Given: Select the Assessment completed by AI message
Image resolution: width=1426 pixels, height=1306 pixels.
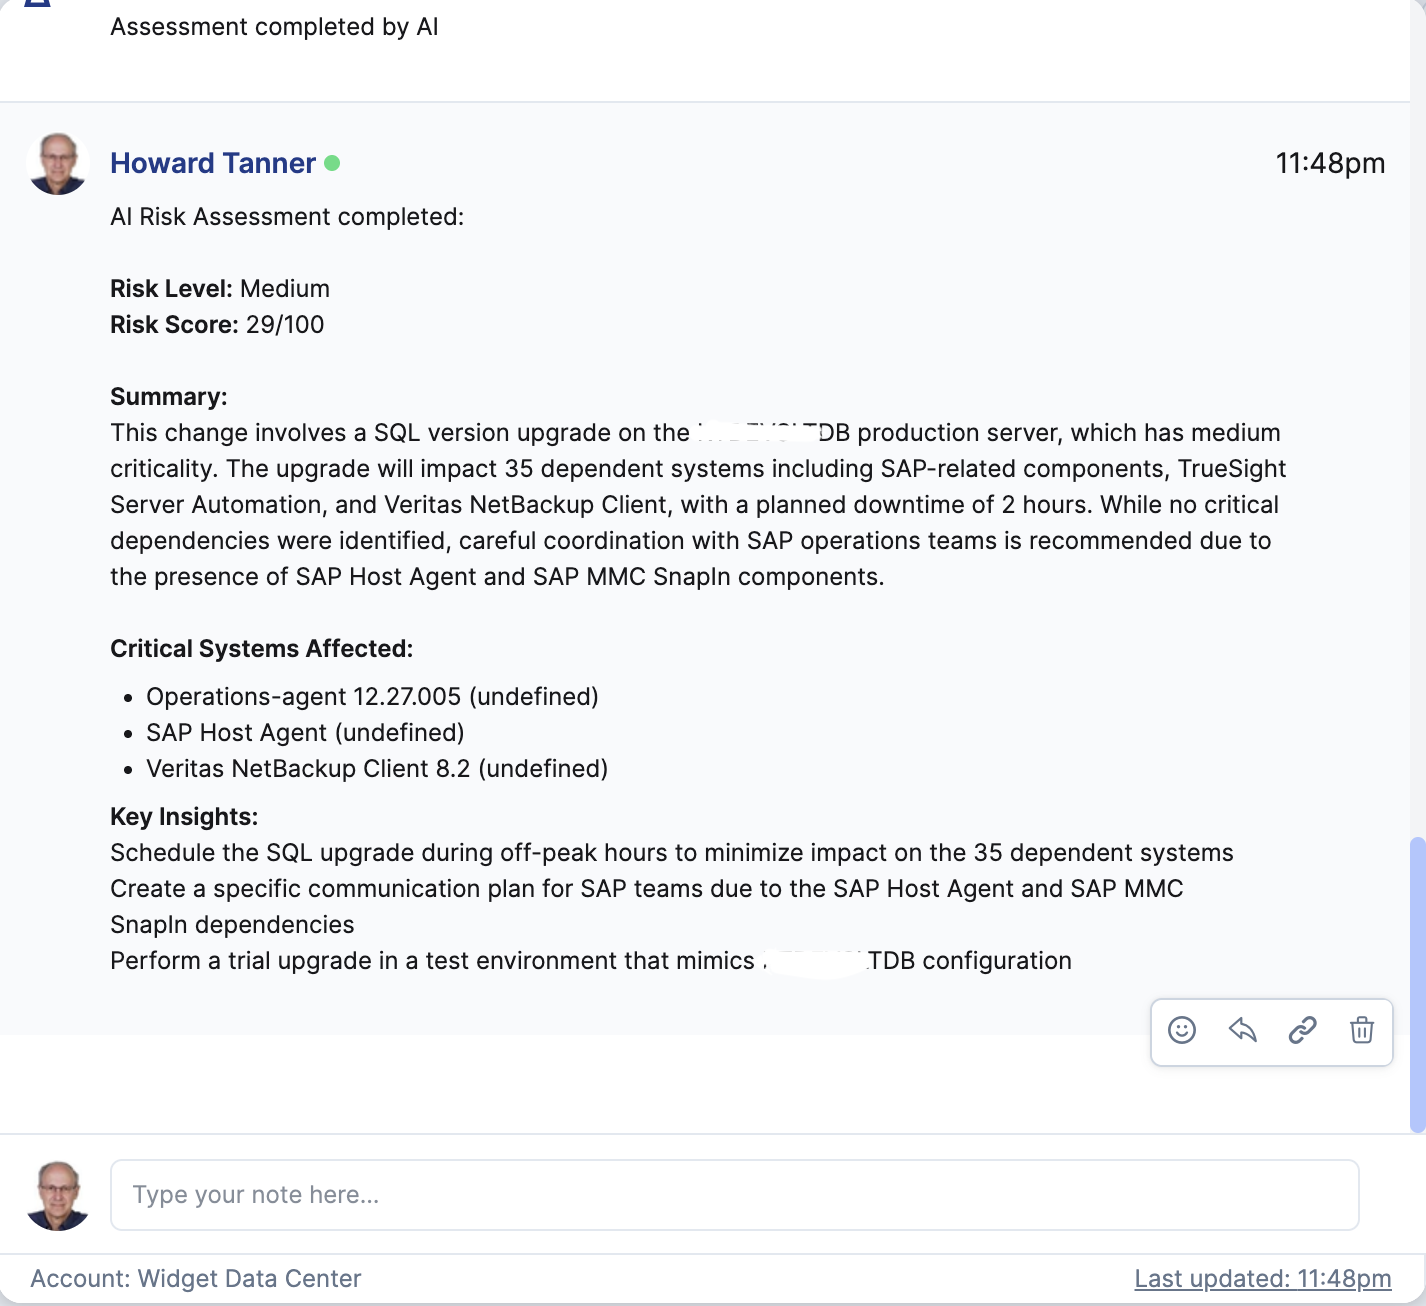Looking at the screenshot, I should pyautogui.click(x=275, y=27).
